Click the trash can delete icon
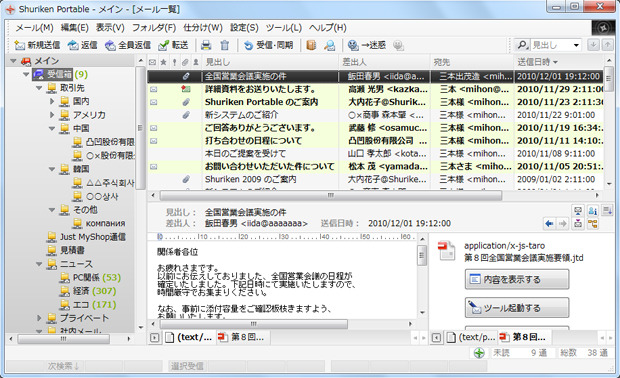This screenshot has width=620, height=378. 225,45
